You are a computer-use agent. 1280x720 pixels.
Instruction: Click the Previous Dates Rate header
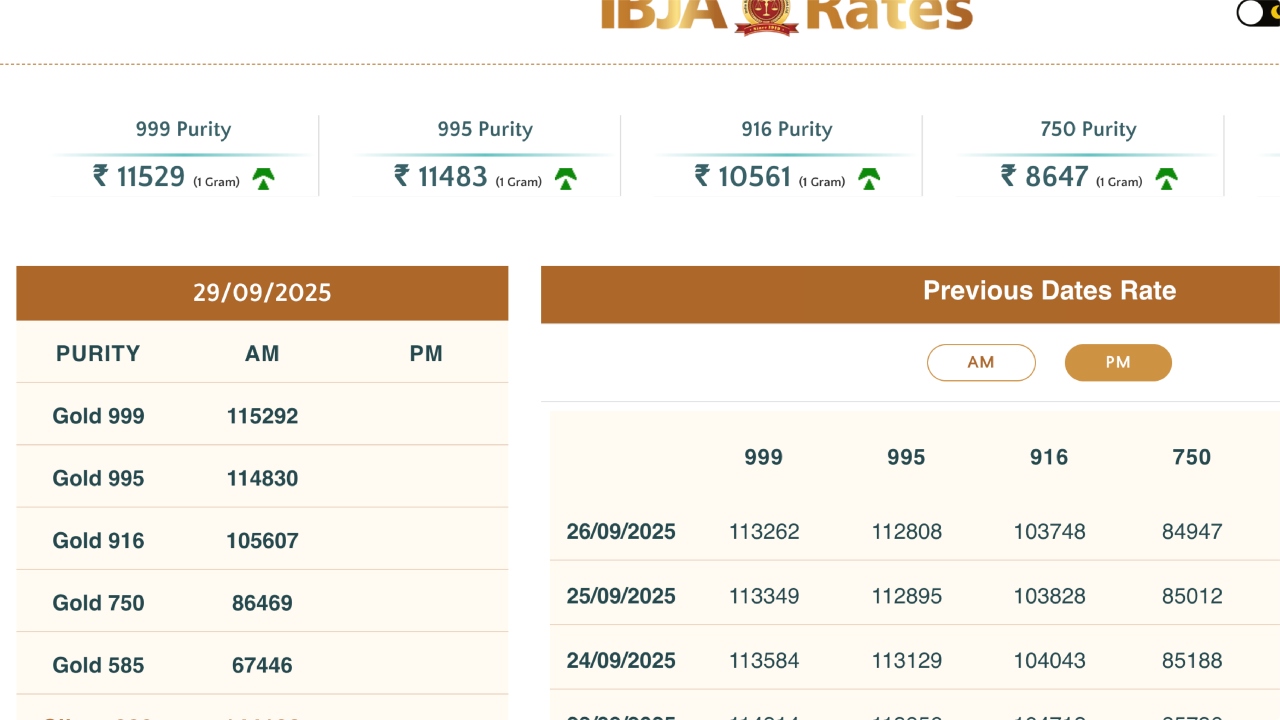(1049, 291)
